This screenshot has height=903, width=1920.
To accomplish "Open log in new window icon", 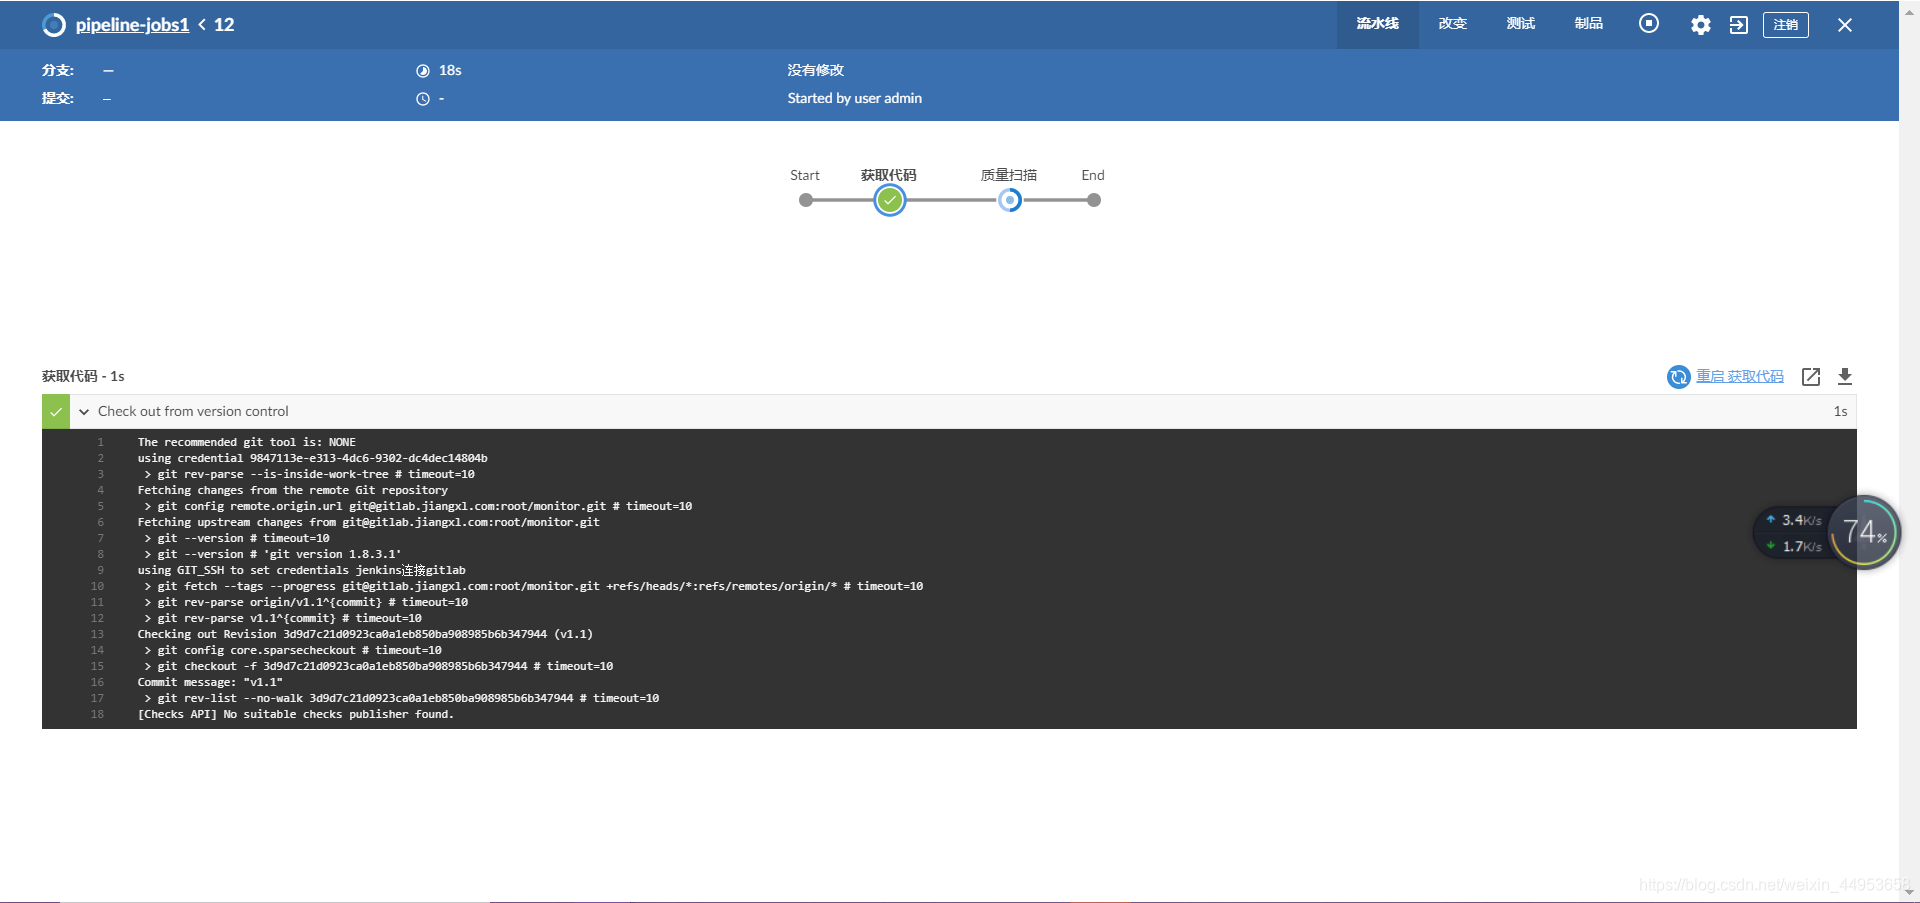I will [x=1811, y=377].
